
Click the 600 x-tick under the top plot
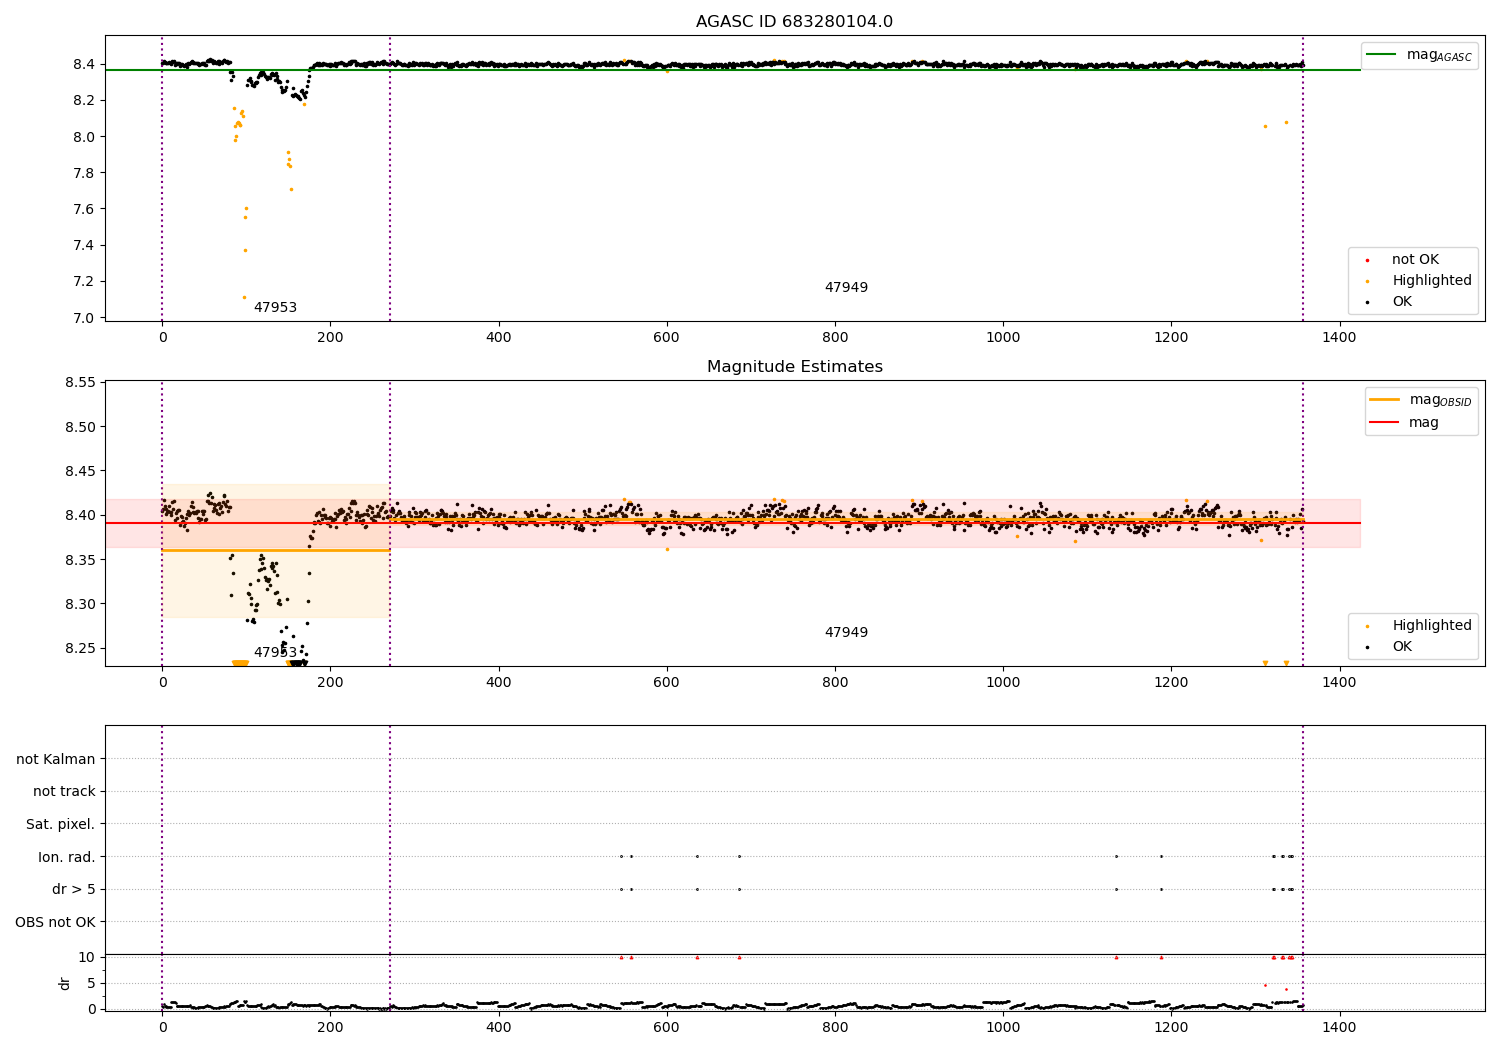coord(667,338)
